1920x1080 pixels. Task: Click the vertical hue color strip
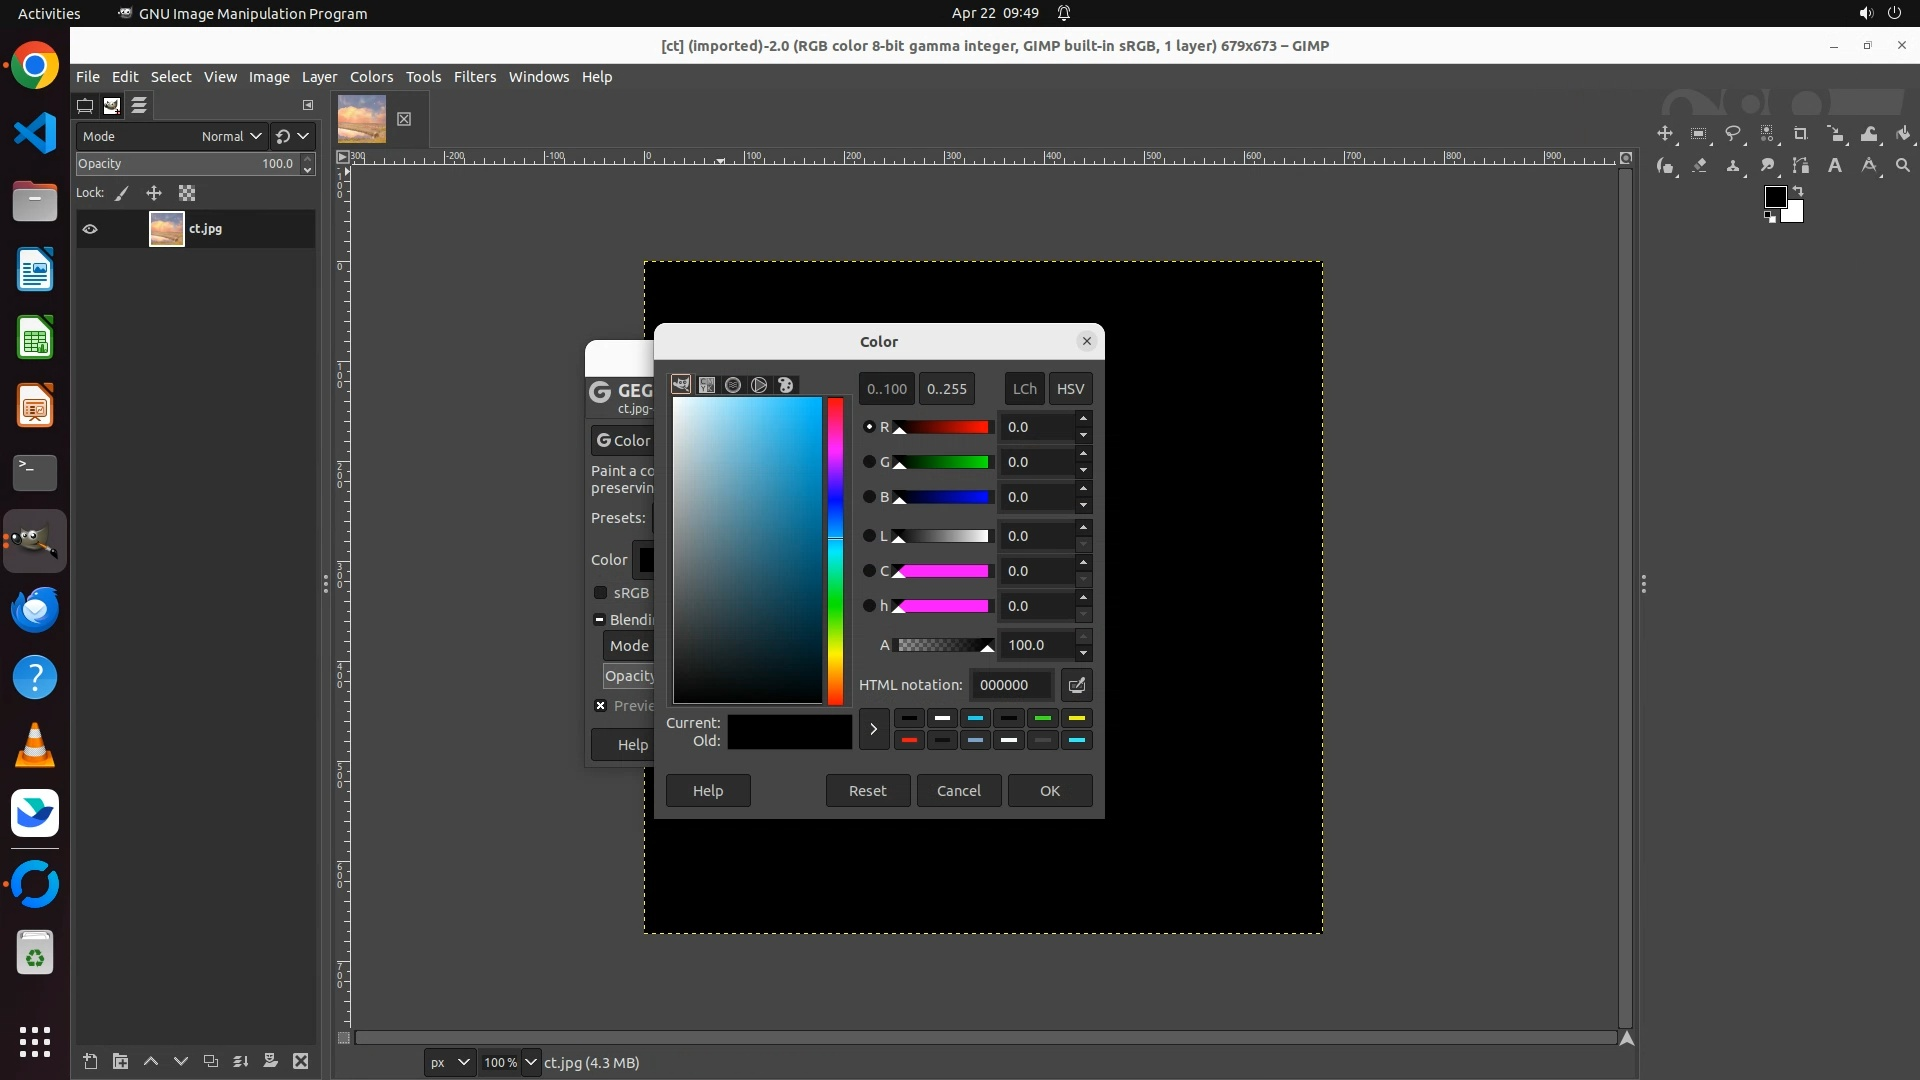[x=835, y=550]
